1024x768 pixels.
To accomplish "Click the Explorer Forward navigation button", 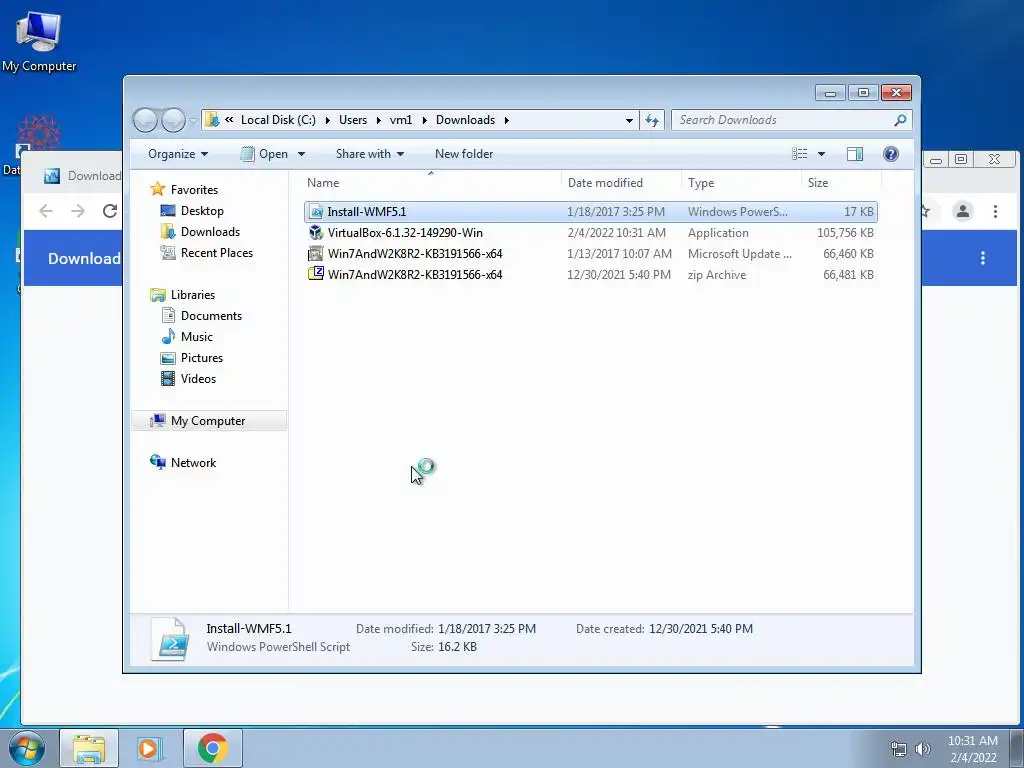I will click(x=173, y=120).
